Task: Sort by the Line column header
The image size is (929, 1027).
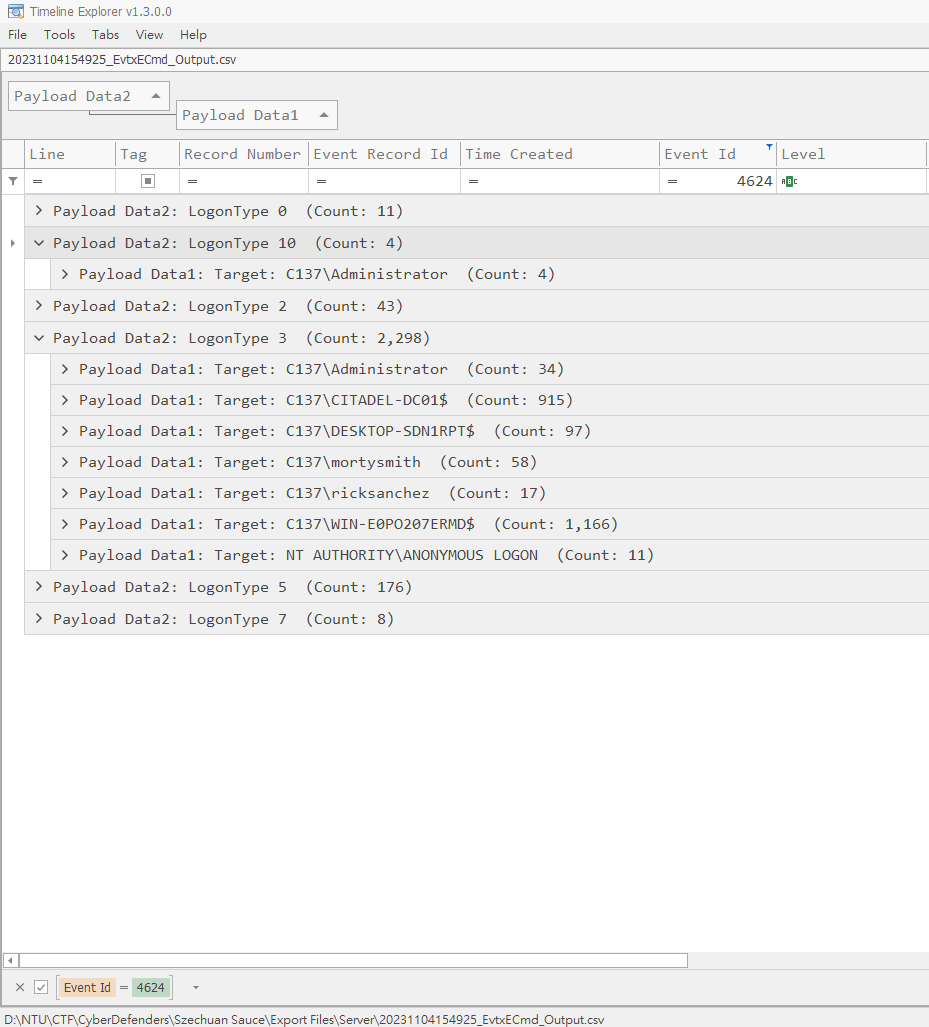Action: (70, 154)
